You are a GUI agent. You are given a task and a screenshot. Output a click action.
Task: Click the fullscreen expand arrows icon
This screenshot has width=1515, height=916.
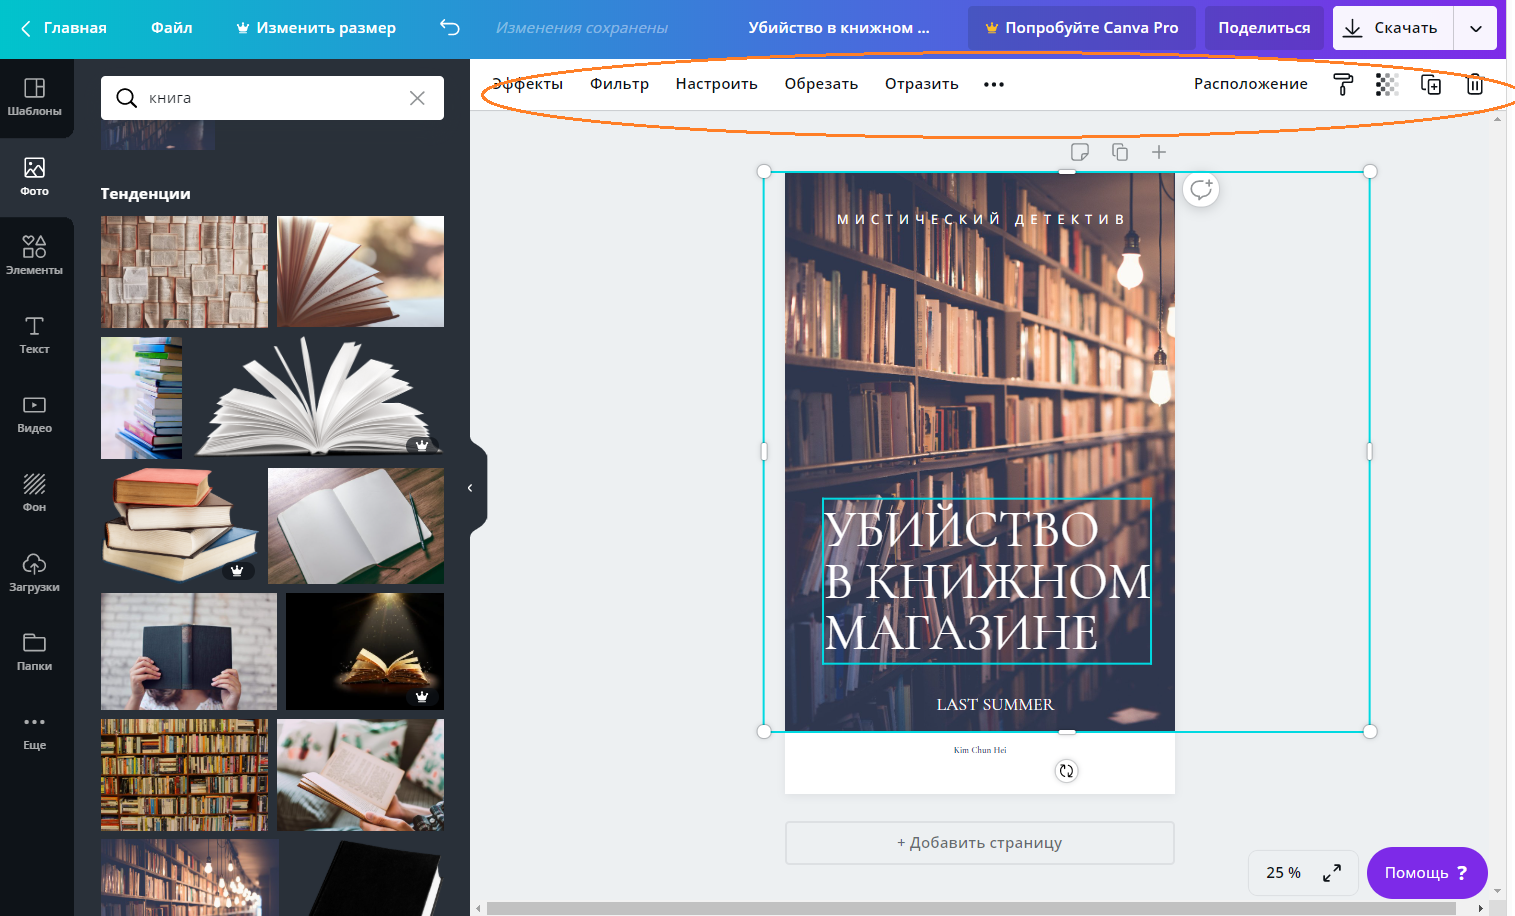[1332, 873]
